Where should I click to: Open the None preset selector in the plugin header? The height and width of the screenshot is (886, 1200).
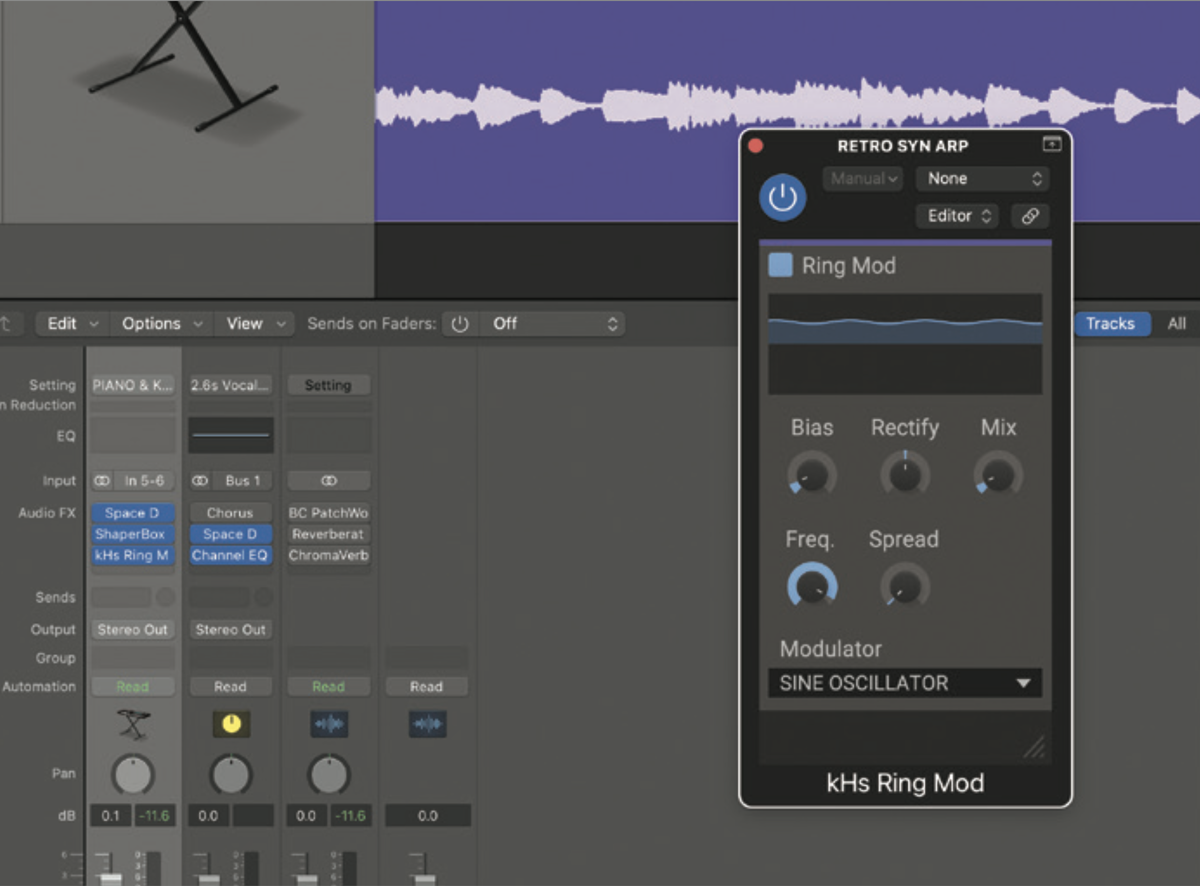click(981, 178)
